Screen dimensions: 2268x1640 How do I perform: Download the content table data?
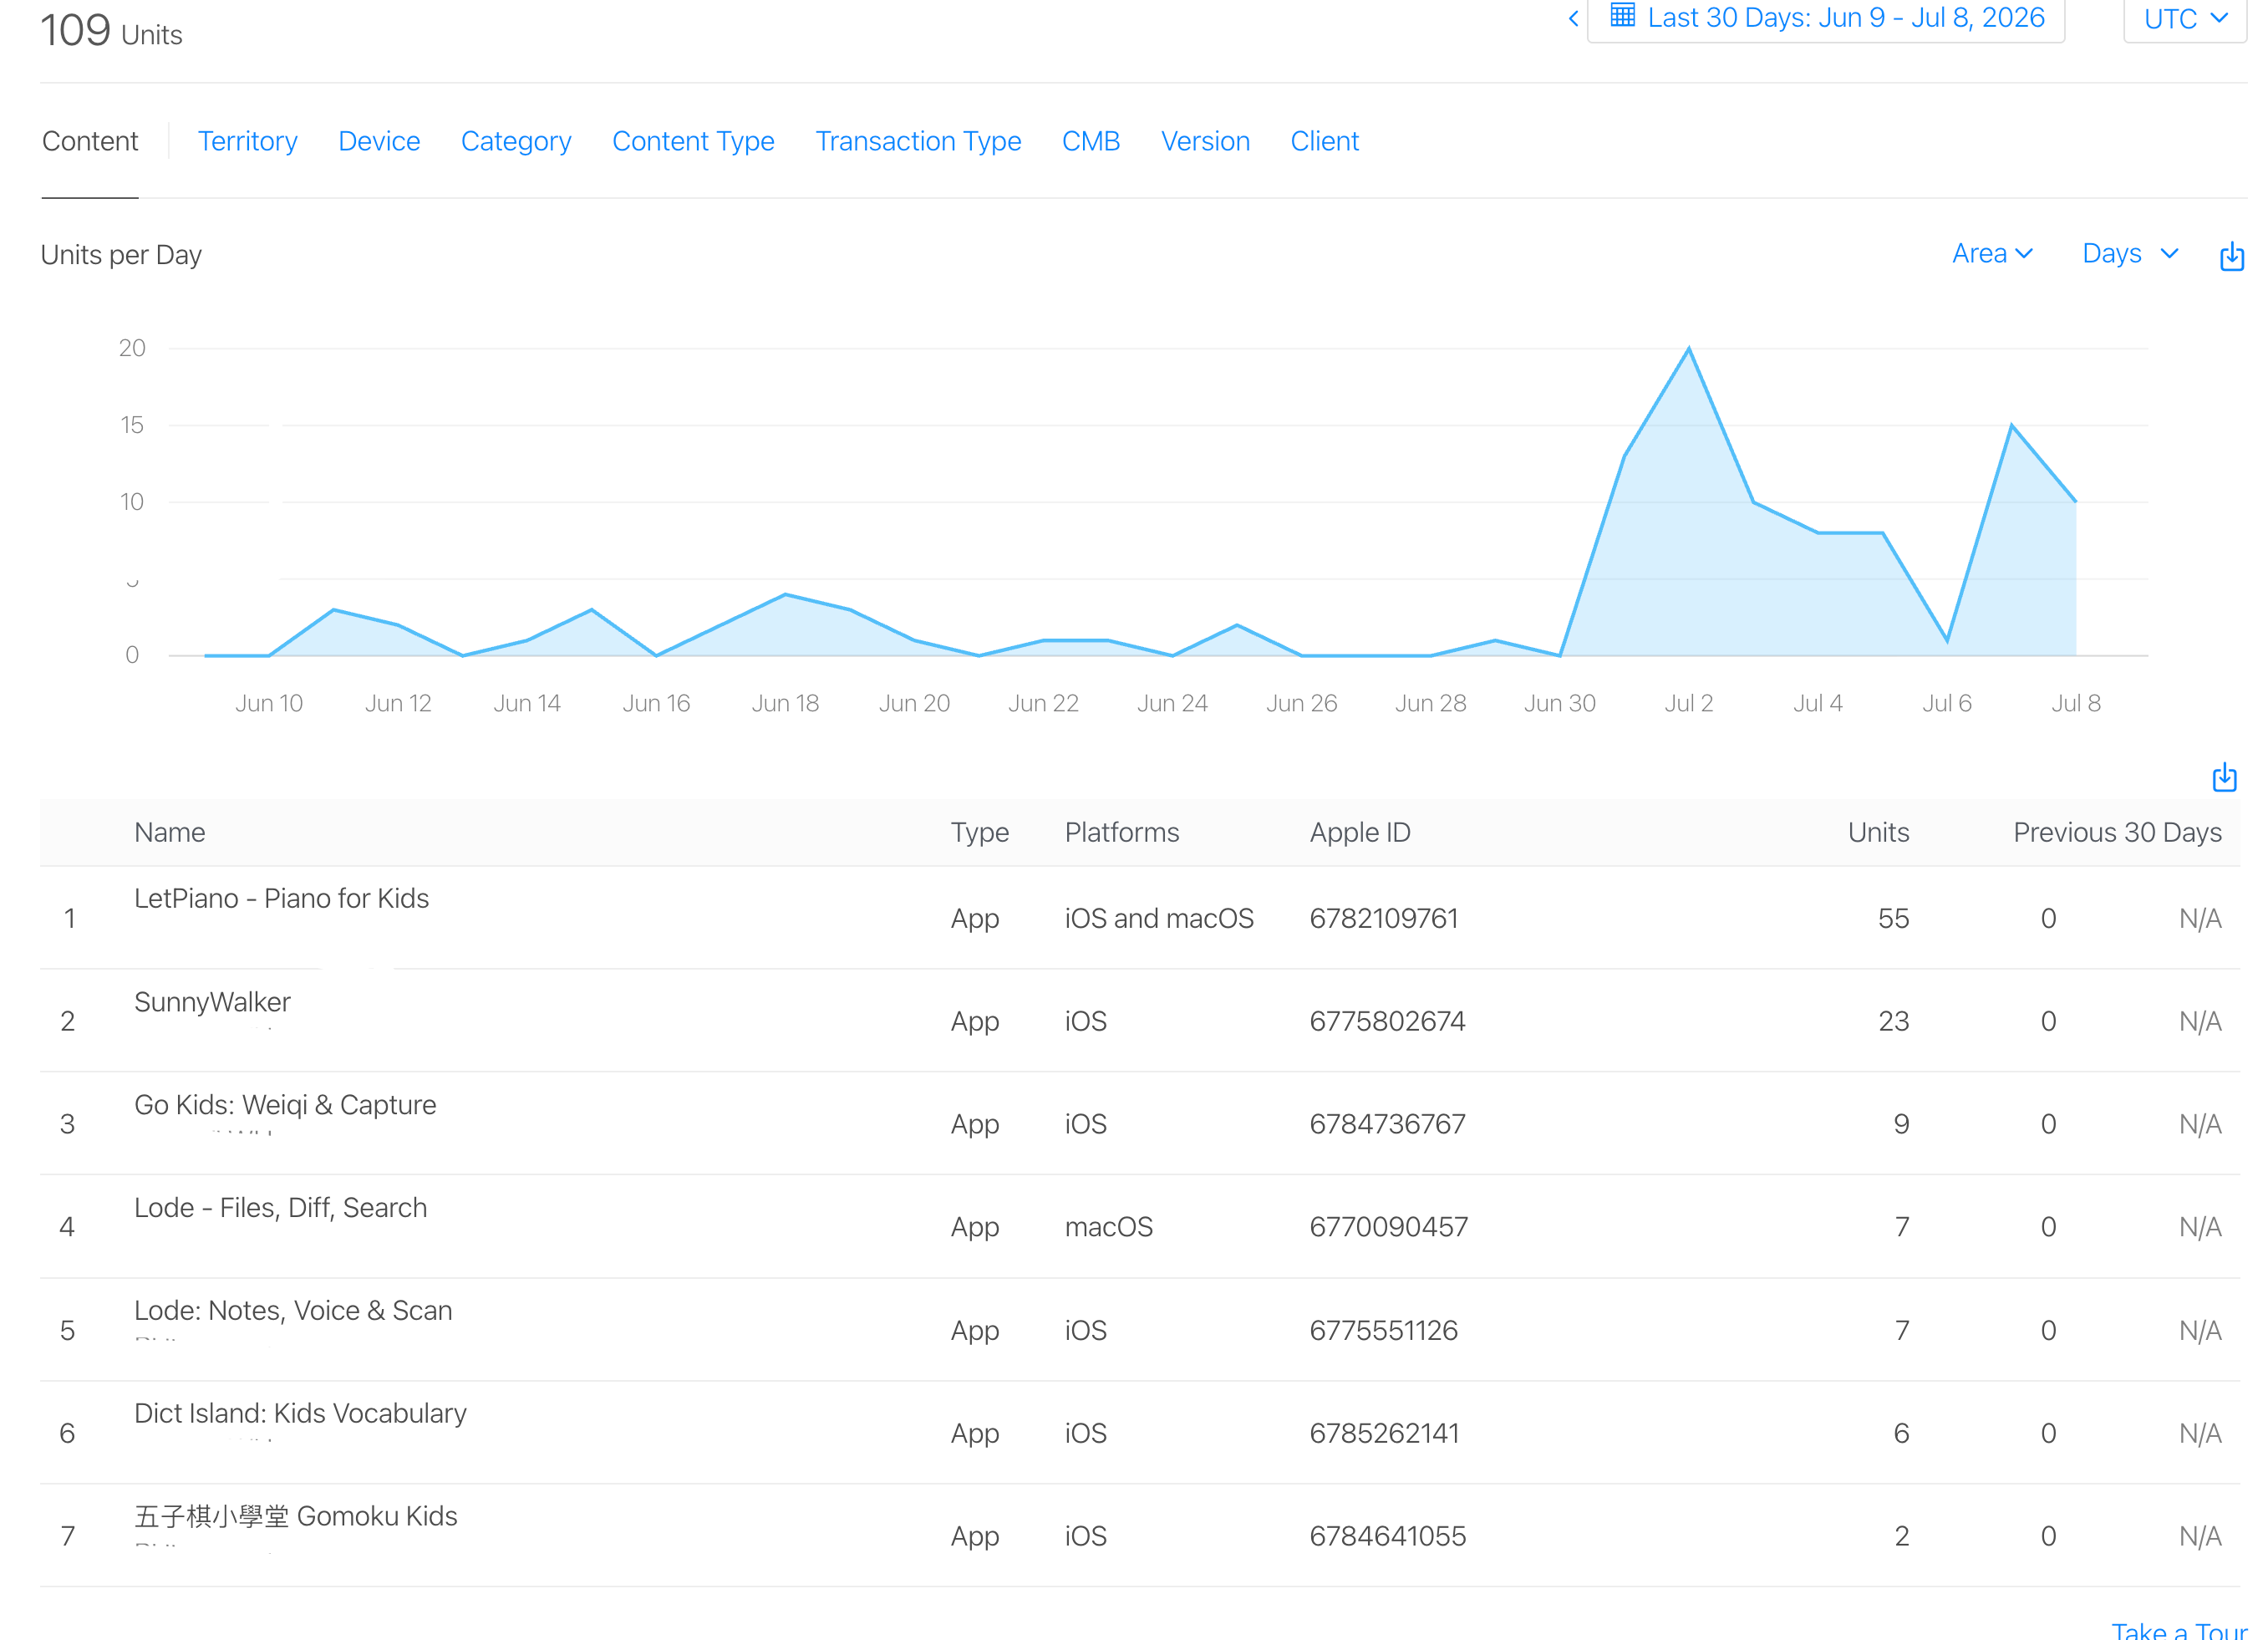coord(2224,777)
